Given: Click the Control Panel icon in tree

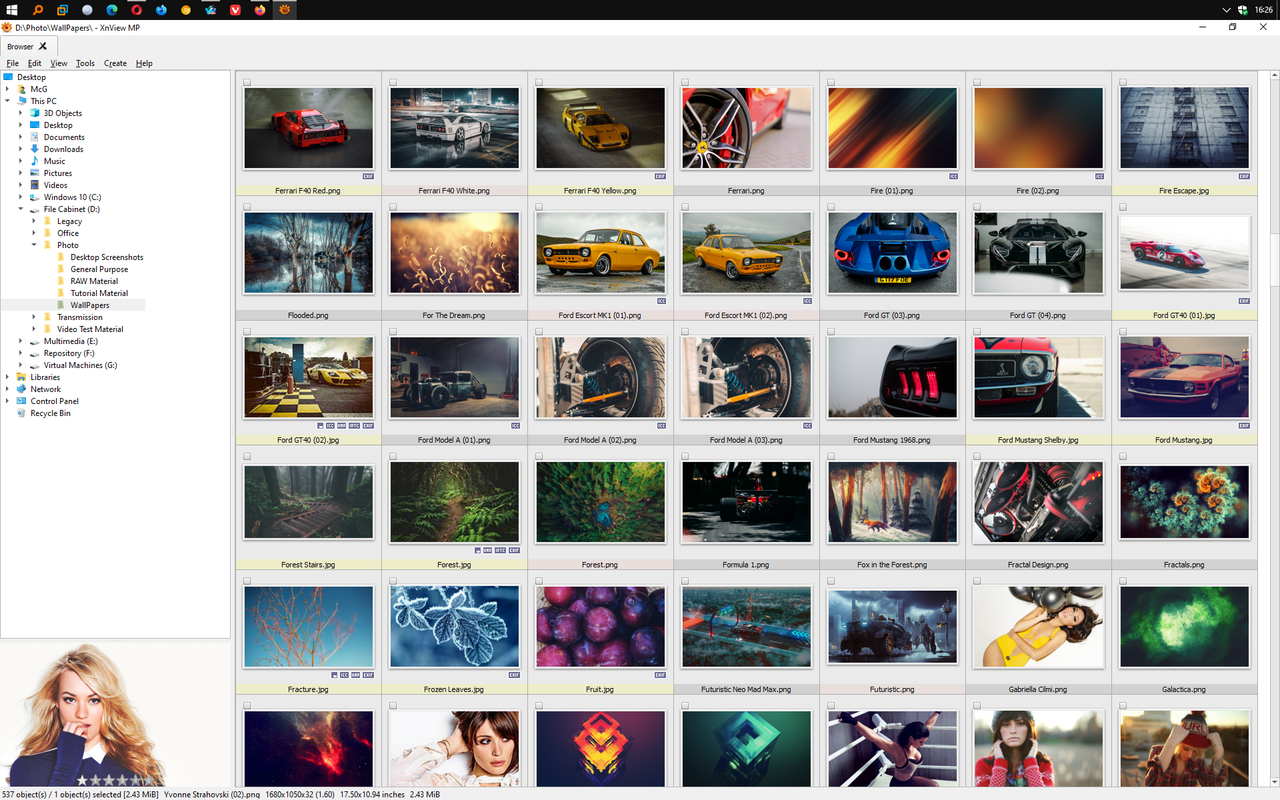Looking at the screenshot, I should pos(22,401).
